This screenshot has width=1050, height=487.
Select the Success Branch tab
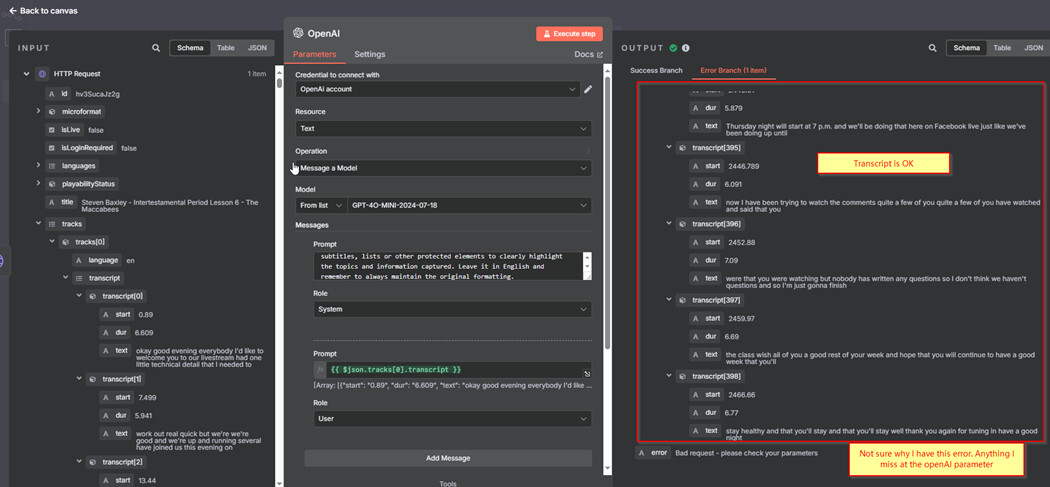click(656, 71)
